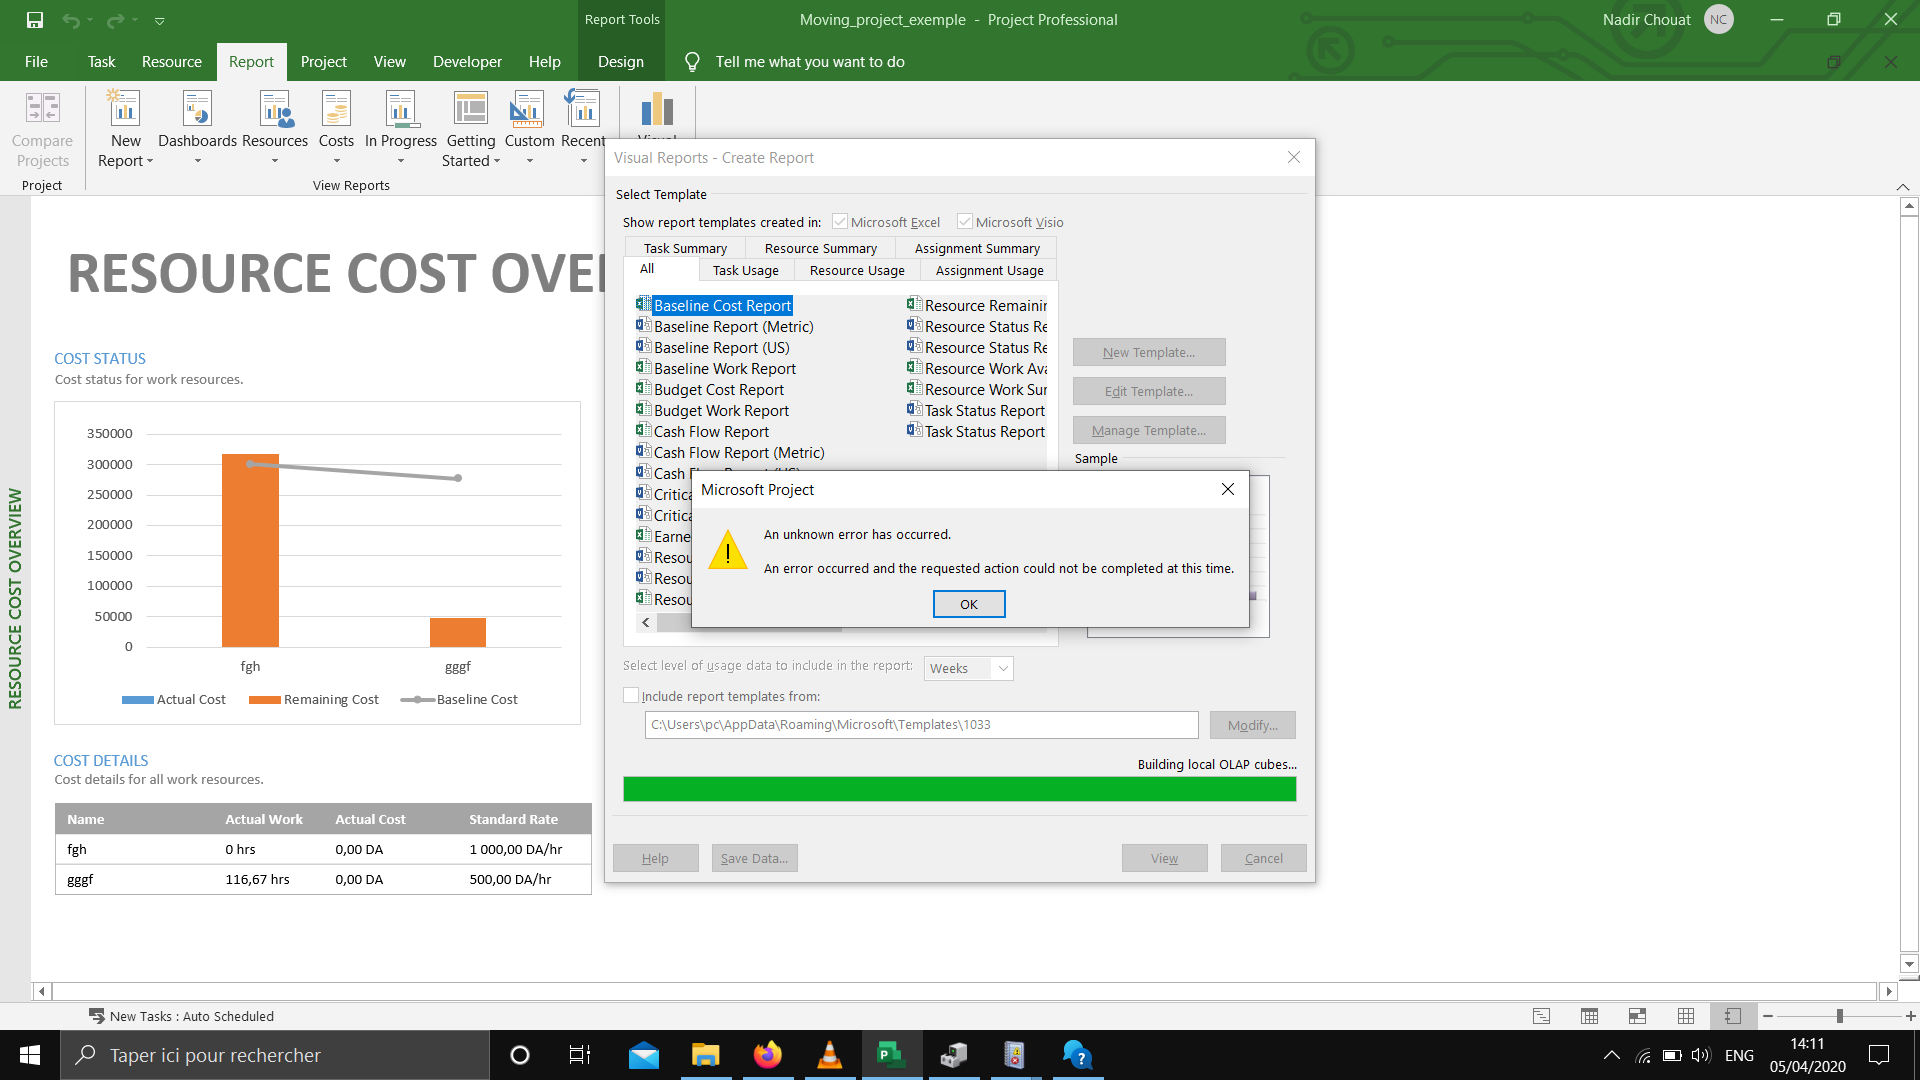Open the File menu

36,62
